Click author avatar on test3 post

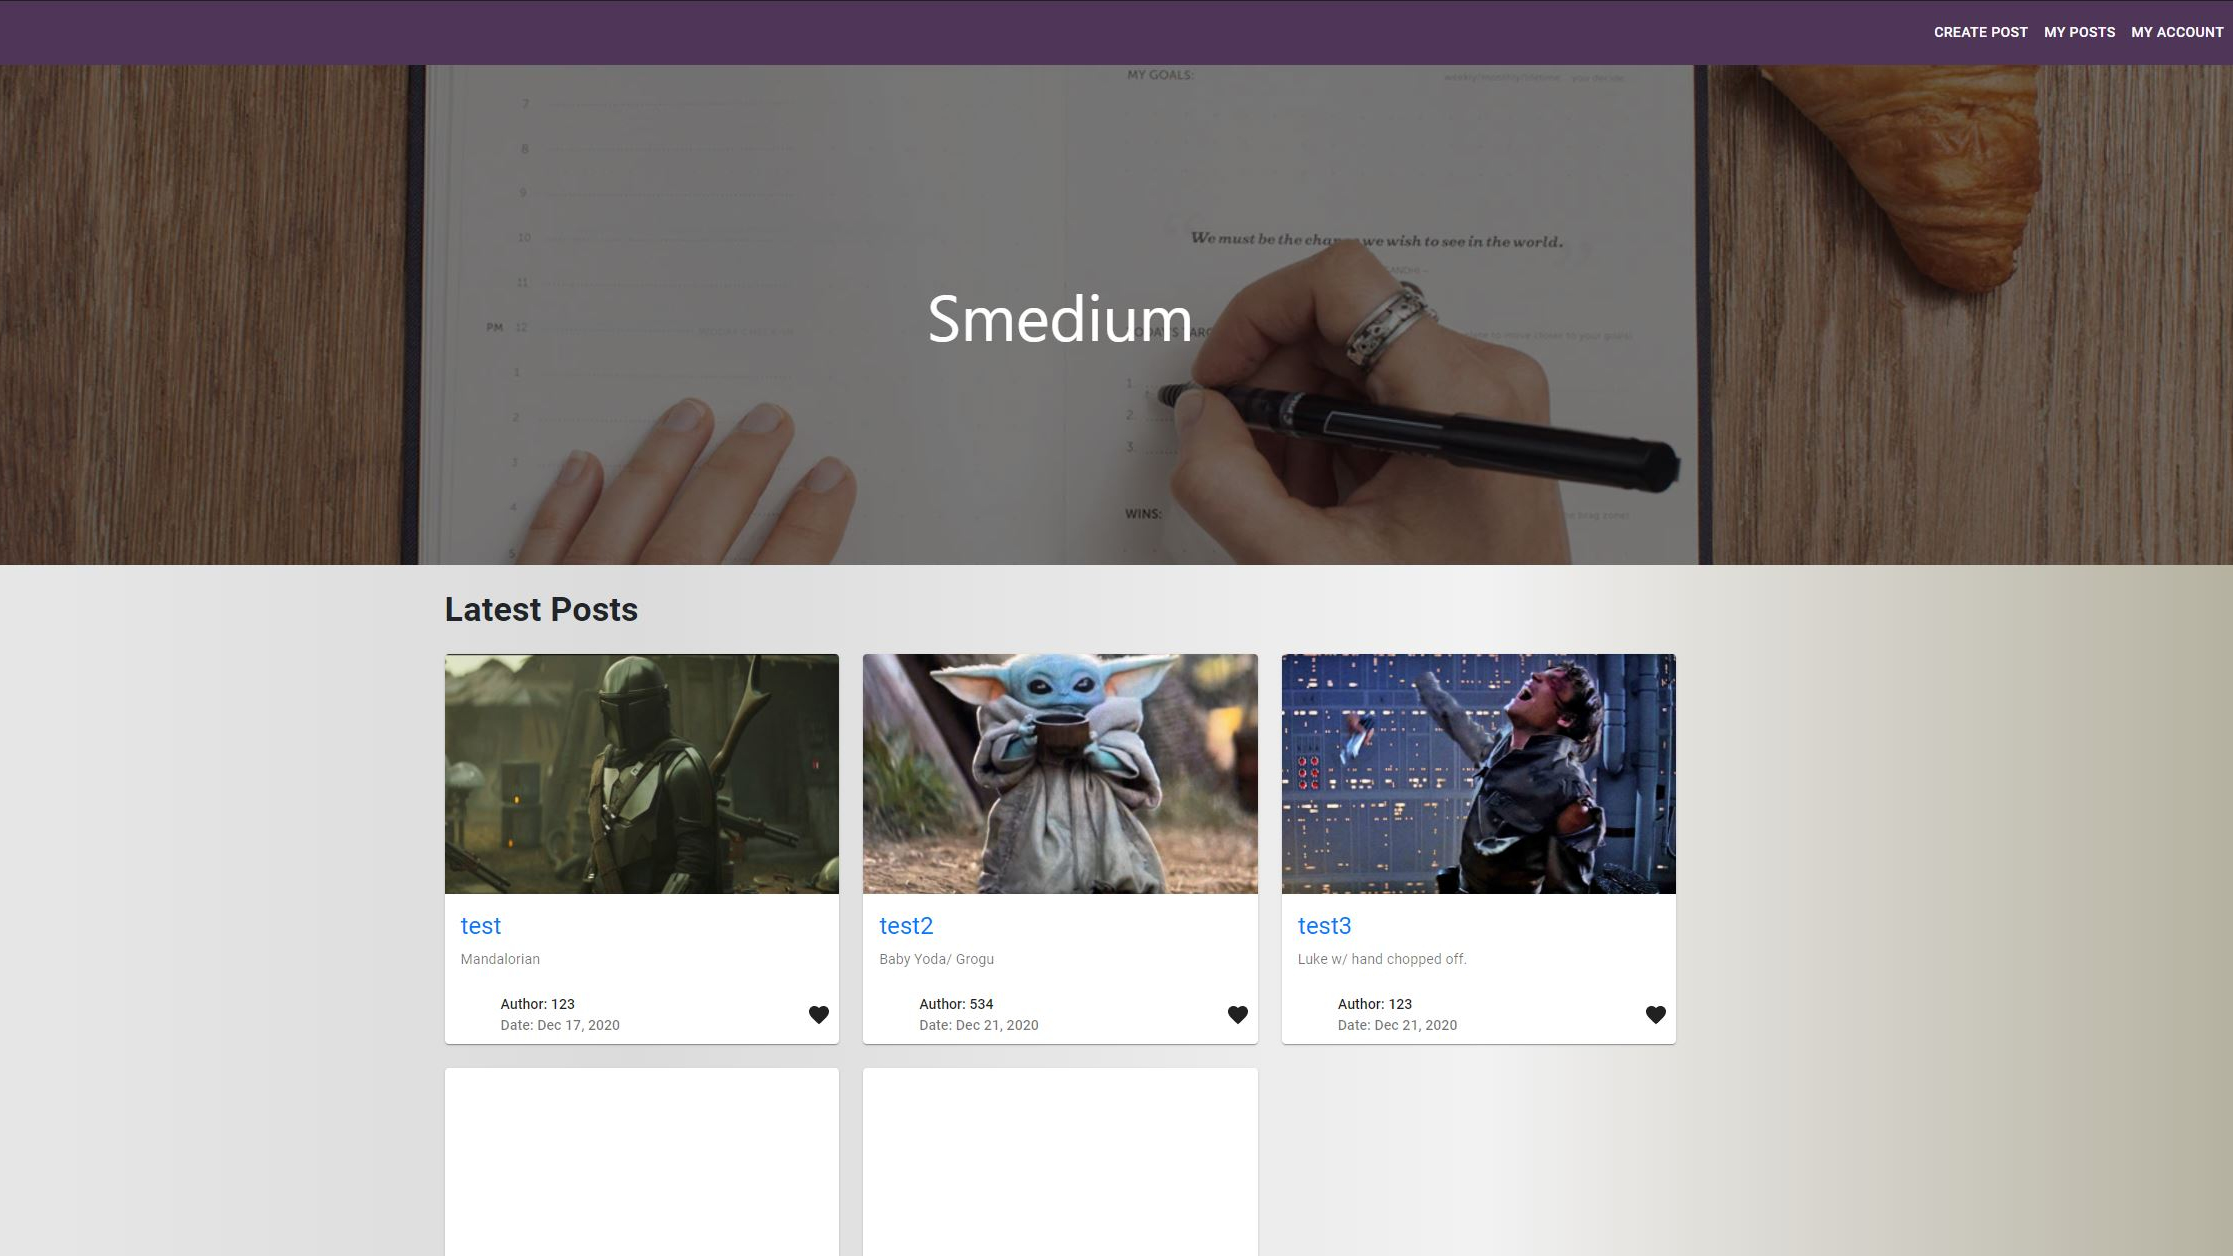(1314, 1014)
